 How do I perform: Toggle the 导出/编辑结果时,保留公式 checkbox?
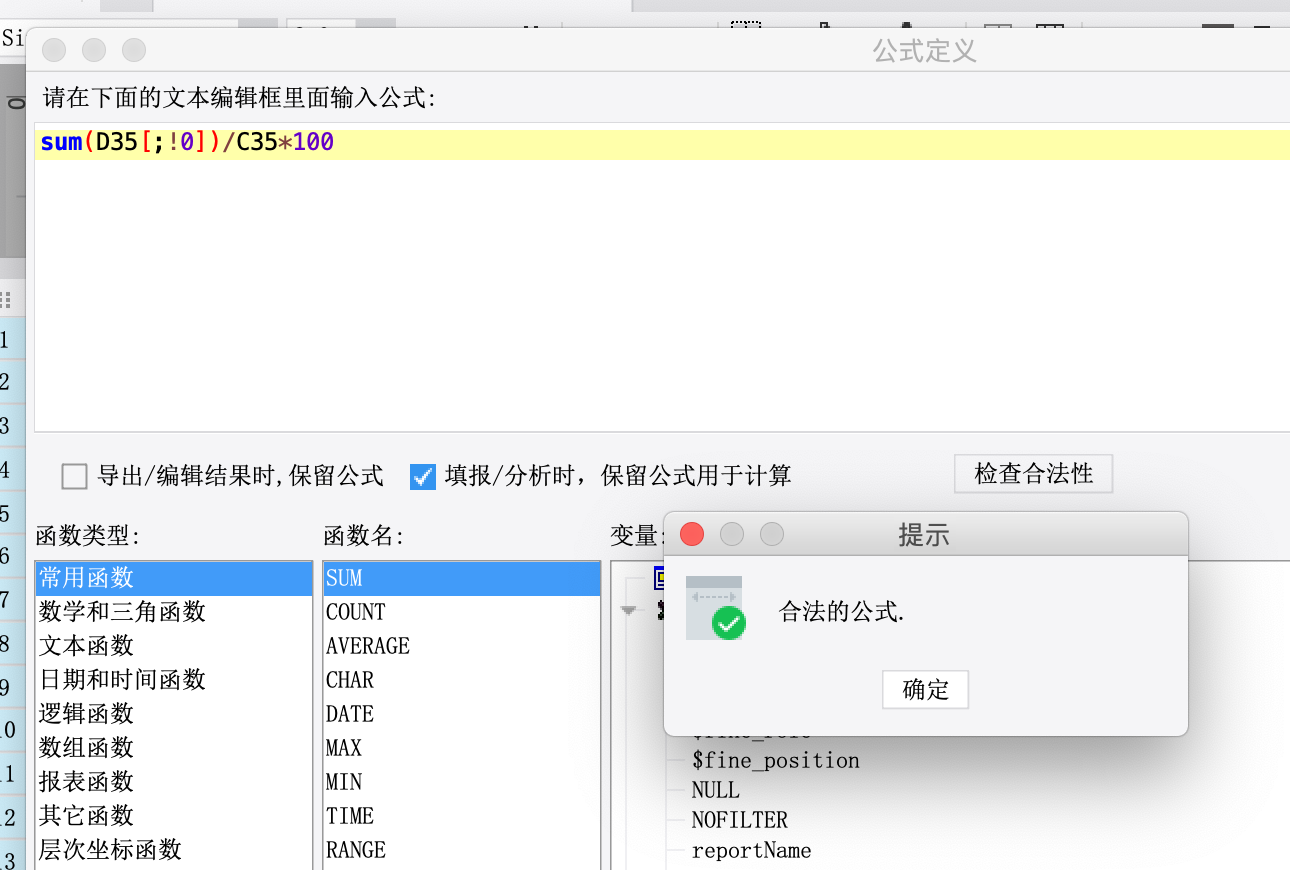pyautogui.click(x=75, y=476)
